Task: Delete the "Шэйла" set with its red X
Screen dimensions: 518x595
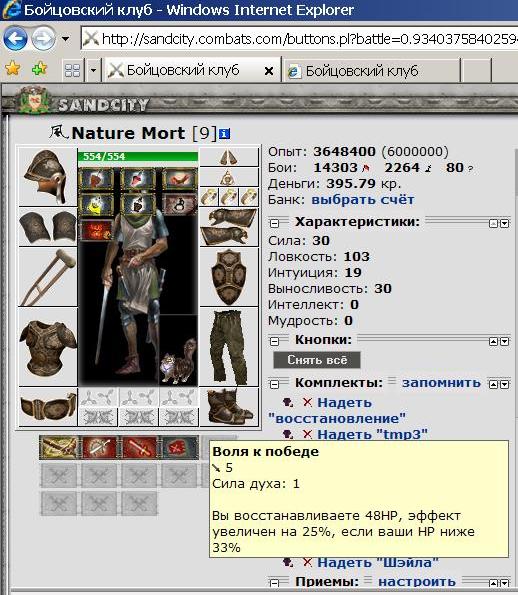Action: 307,562
